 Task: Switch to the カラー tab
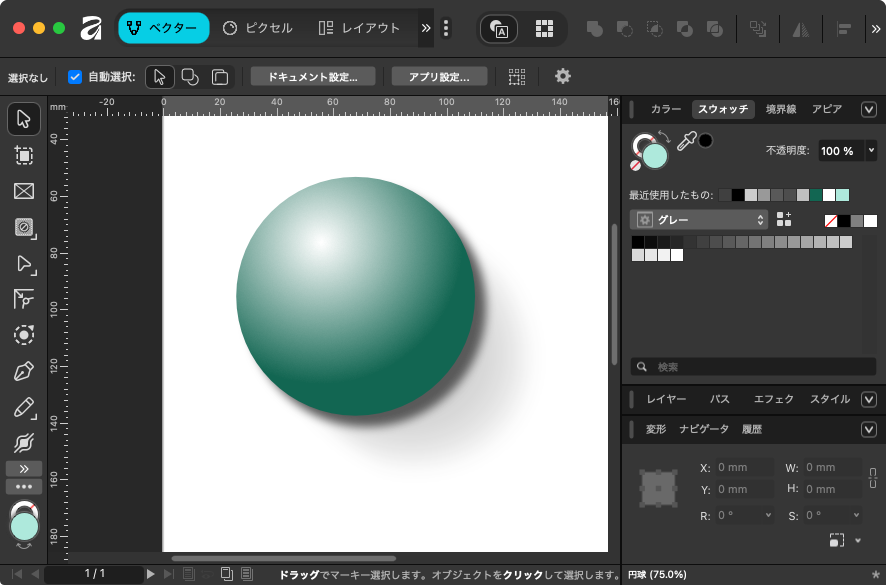click(x=665, y=109)
